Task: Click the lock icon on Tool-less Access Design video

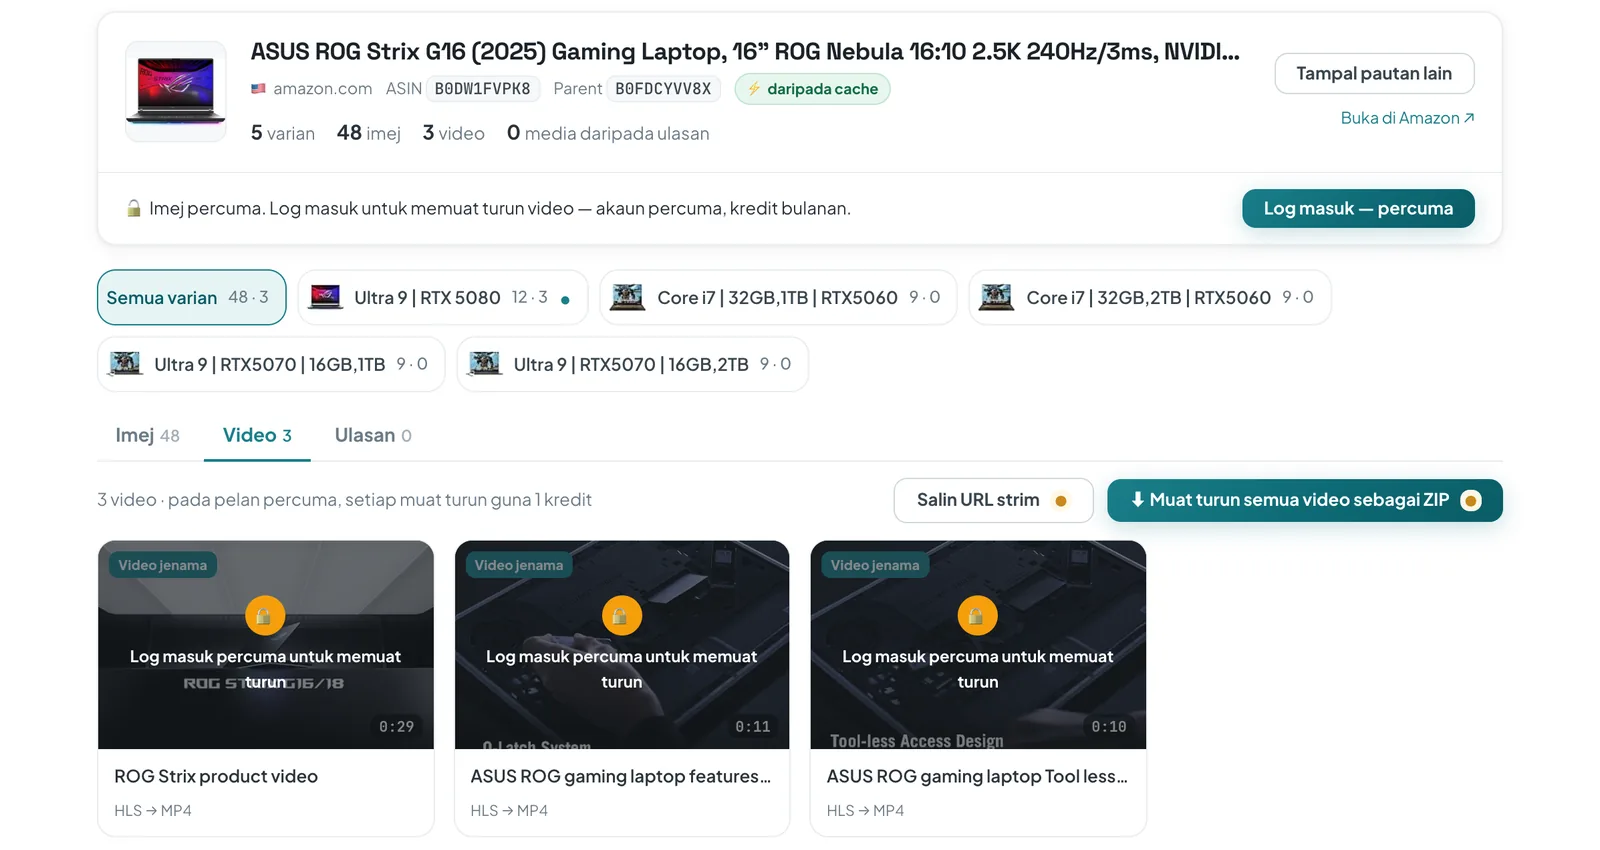Action: (977, 616)
